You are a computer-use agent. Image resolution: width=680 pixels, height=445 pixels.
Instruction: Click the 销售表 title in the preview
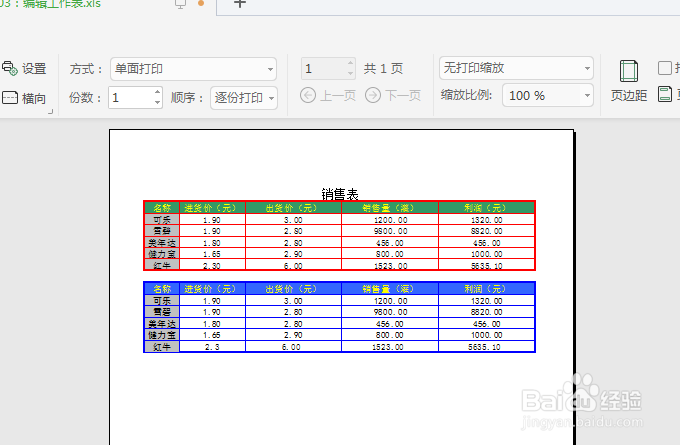tap(340, 194)
